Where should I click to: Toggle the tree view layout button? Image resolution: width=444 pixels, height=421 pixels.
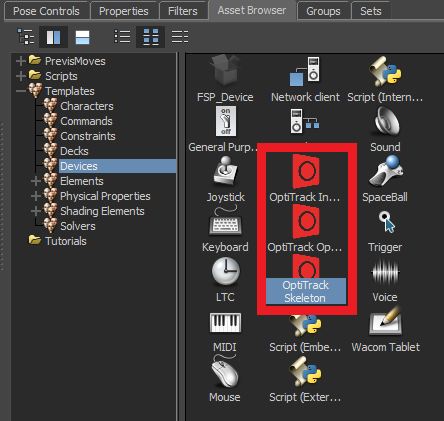pos(26,37)
